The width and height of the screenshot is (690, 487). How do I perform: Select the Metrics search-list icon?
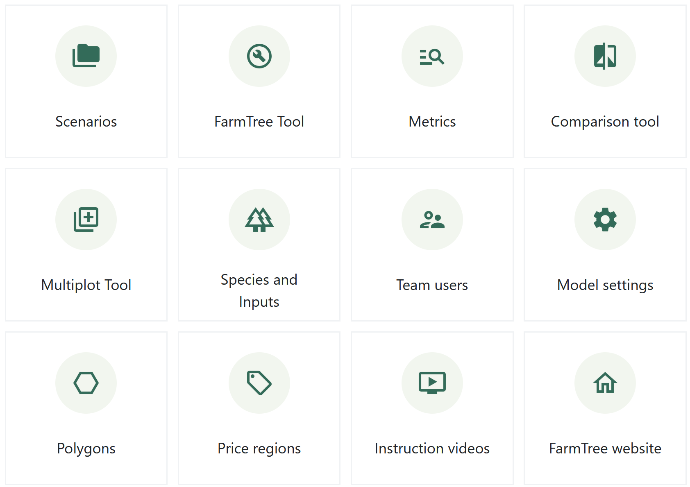pos(432,56)
